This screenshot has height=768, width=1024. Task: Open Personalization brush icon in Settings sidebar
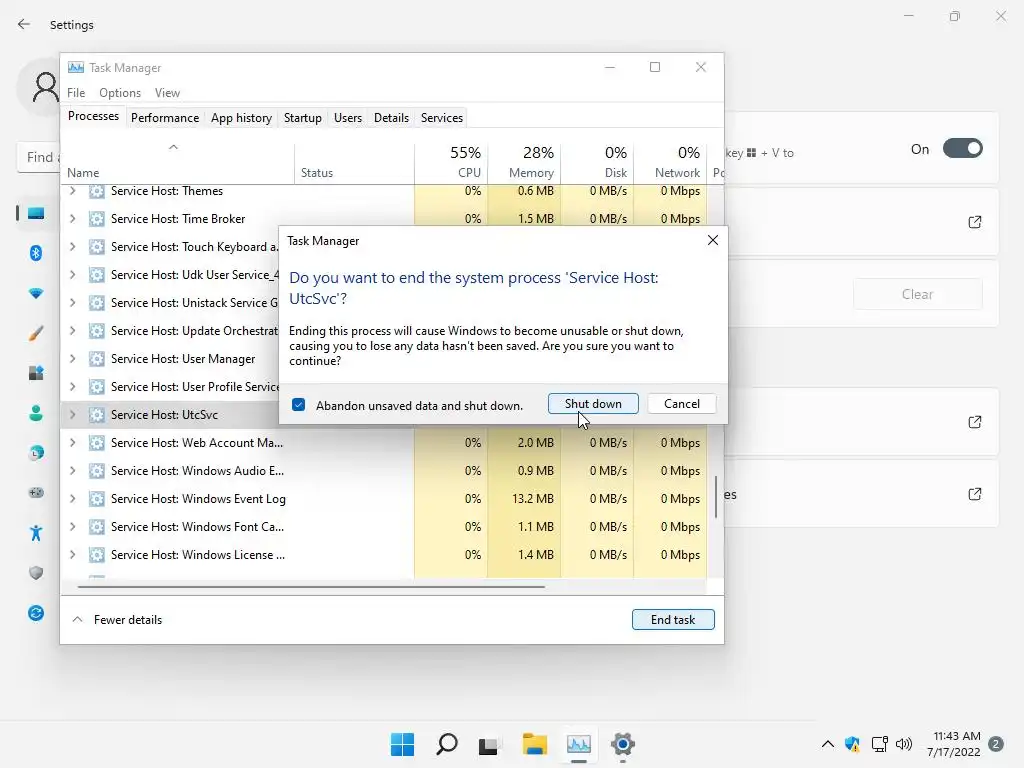coord(36,333)
